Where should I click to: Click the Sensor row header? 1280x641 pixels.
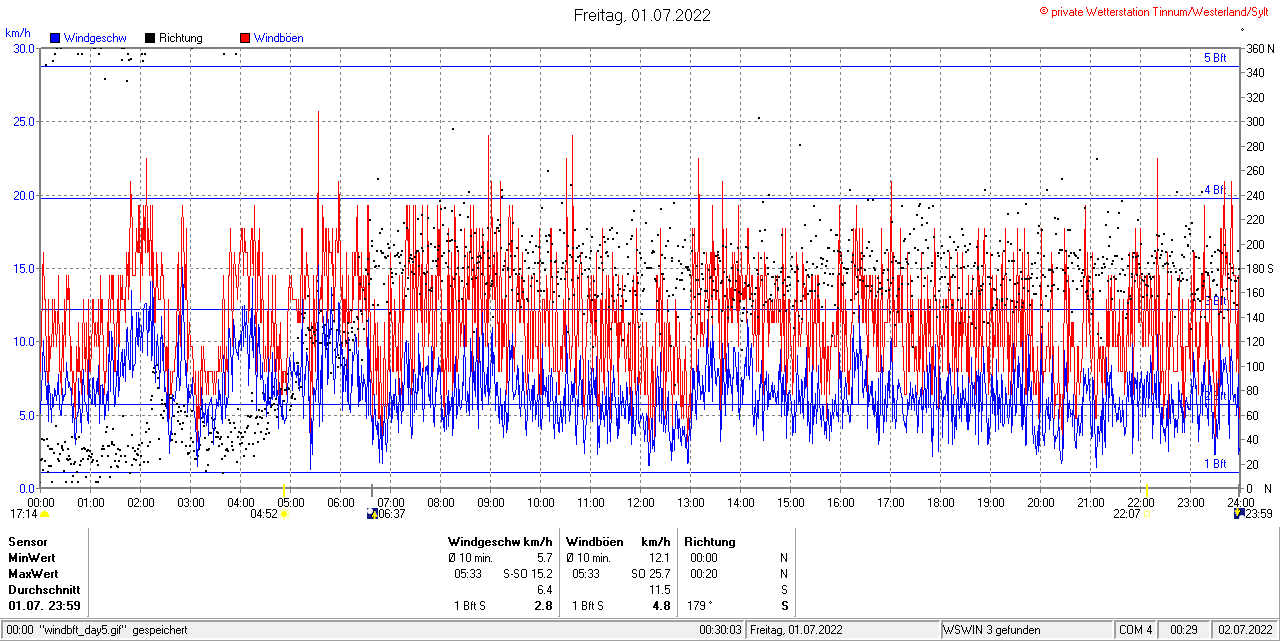point(27,542)
